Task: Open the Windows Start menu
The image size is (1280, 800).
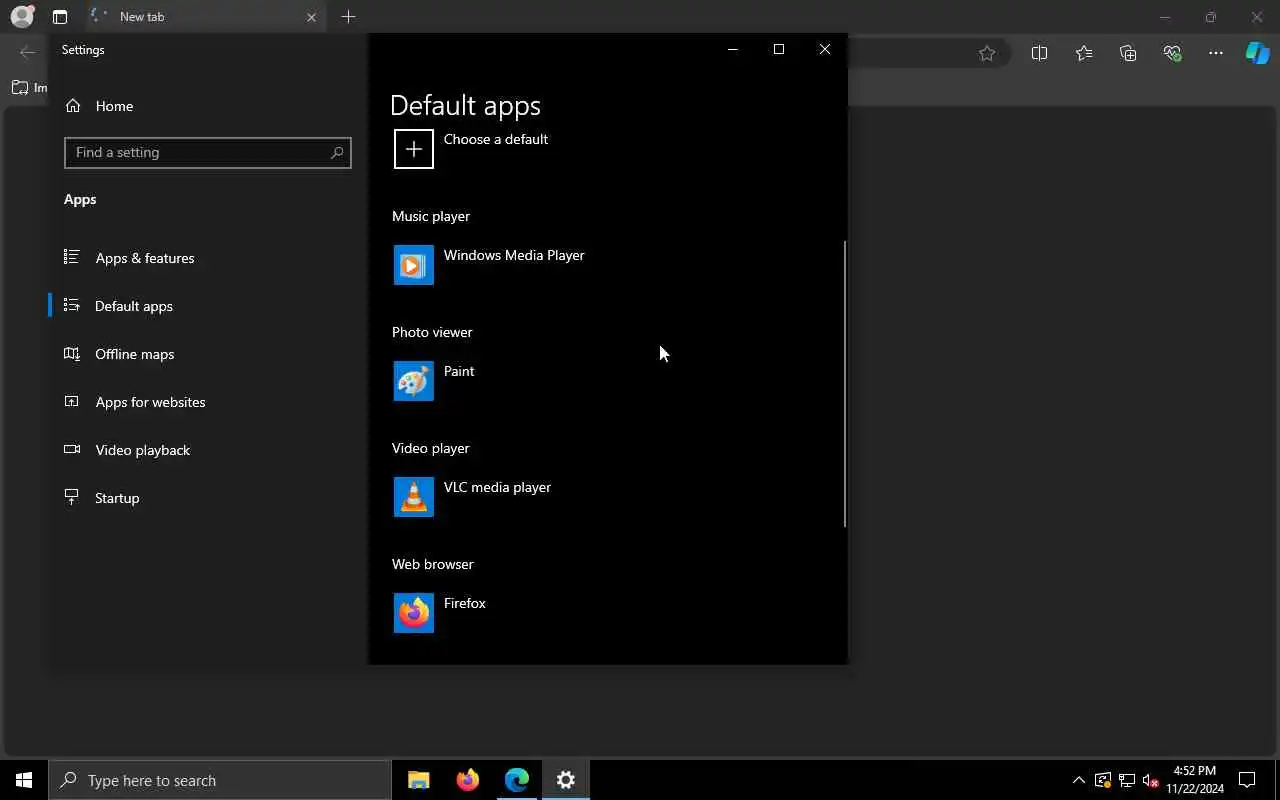Action: tap(24, 780)
